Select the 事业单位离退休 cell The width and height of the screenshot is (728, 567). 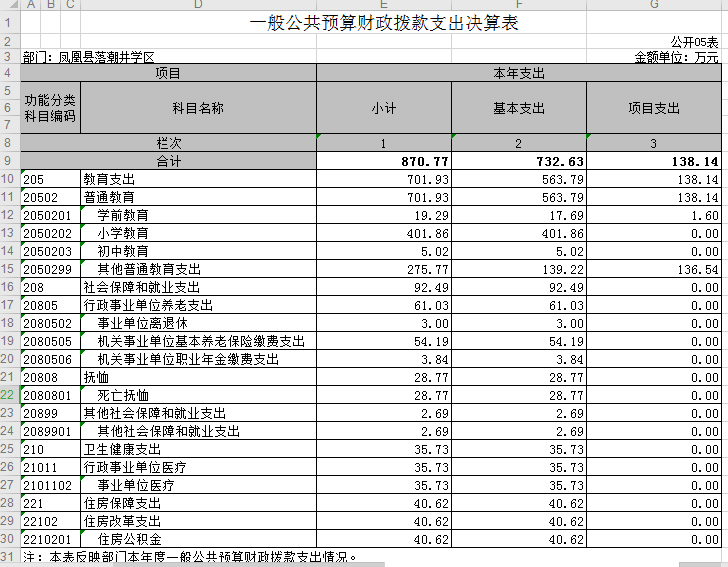pyautogui.click(x=198, y=323)
